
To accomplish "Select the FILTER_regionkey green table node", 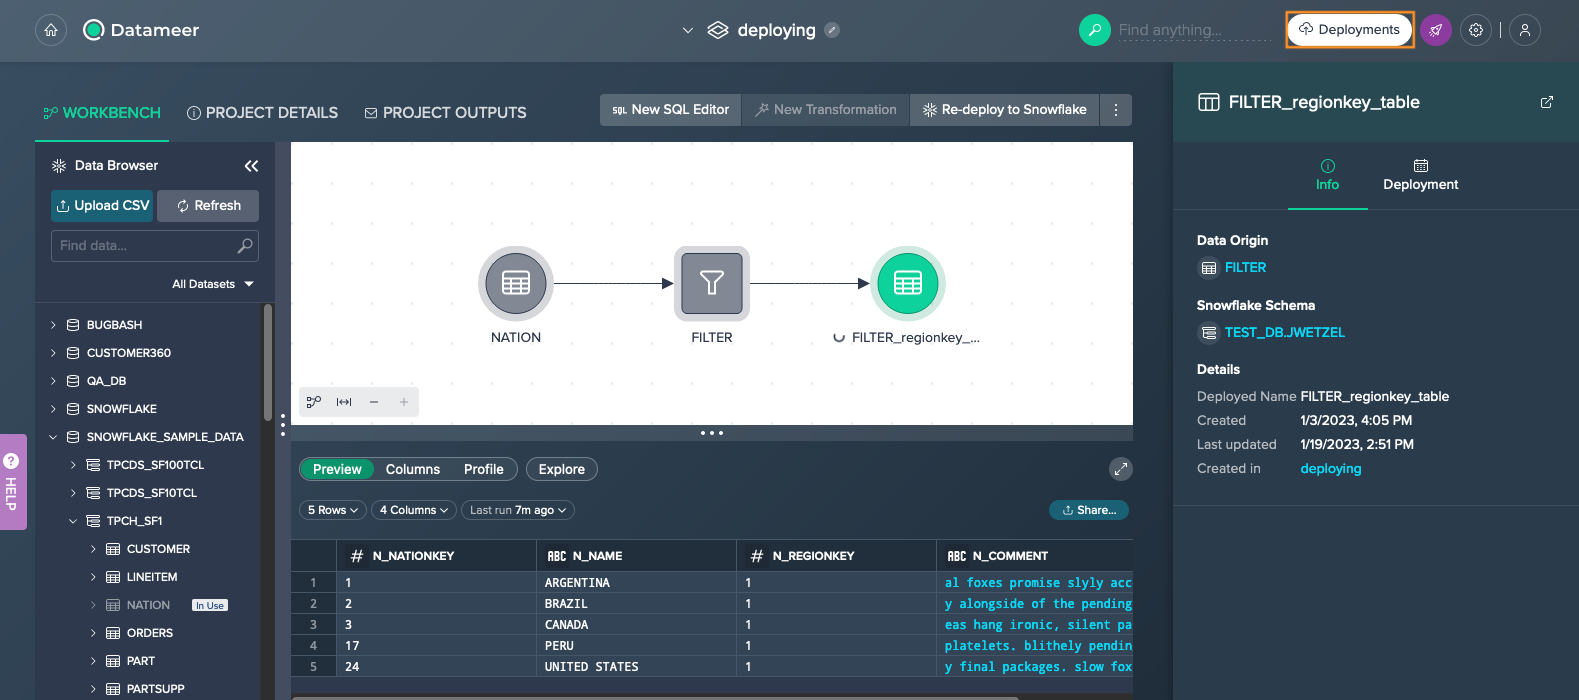I will [x=908, y=283].
